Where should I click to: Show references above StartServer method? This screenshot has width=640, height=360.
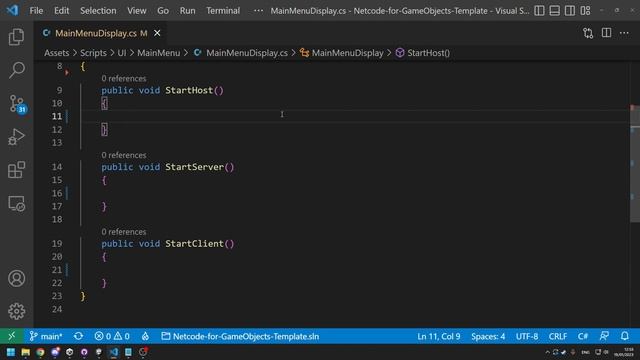(124, 155)
